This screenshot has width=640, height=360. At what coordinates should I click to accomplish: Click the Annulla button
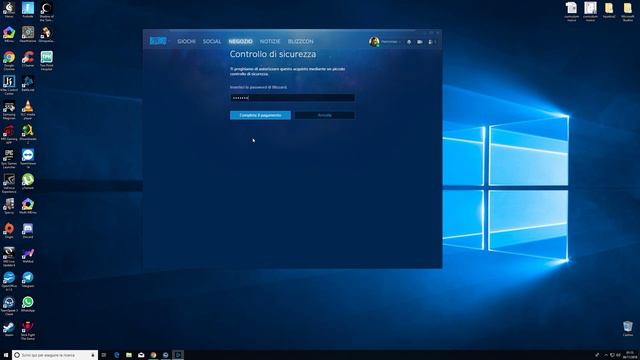(324, 115)
